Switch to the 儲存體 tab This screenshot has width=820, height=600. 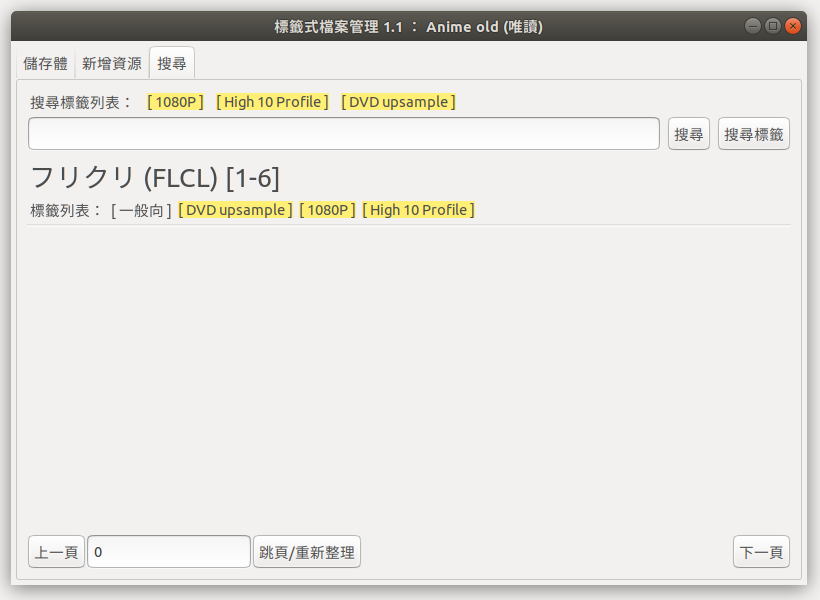pyautogui.click(x=45, y=64)
